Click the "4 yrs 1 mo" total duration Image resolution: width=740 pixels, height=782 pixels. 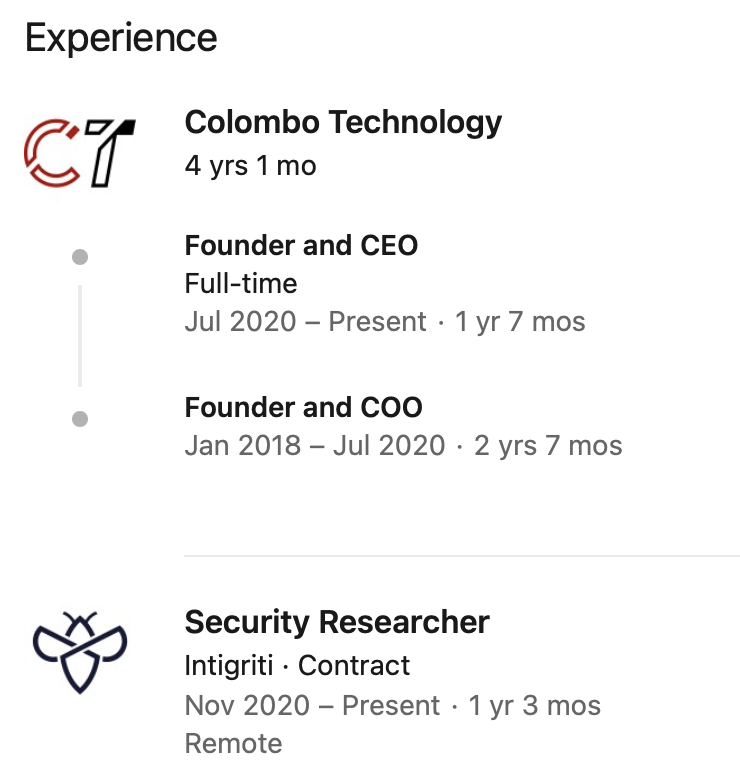[250, 165]
